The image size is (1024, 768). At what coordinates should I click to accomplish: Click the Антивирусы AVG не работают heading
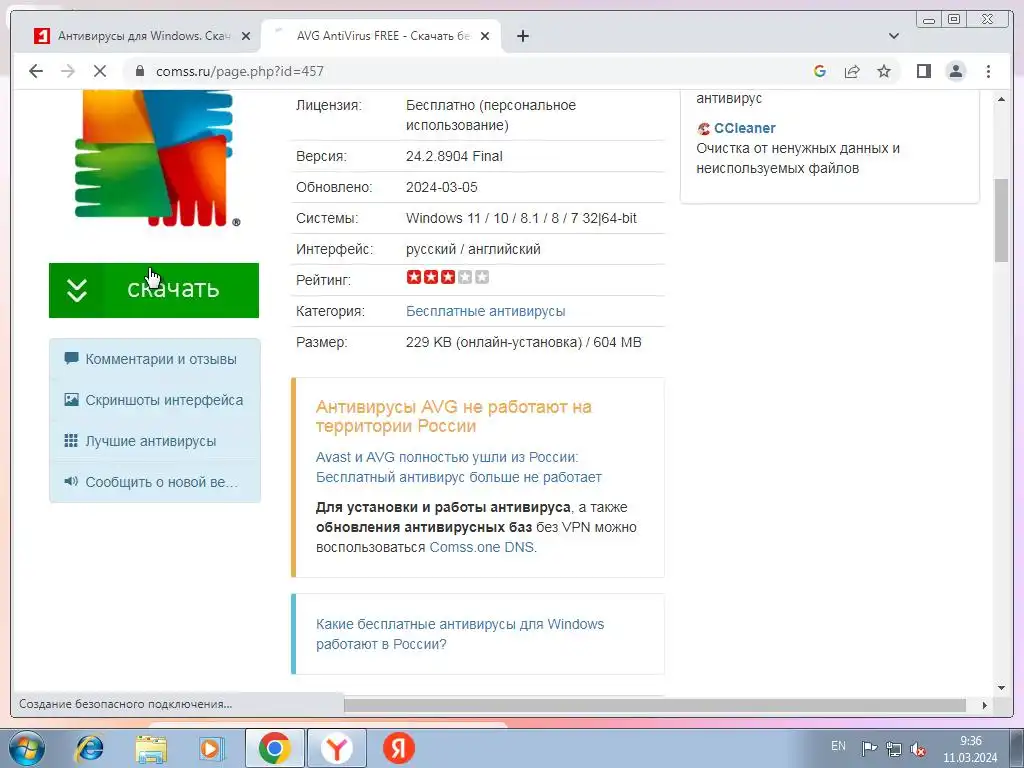tap(453, 416)
